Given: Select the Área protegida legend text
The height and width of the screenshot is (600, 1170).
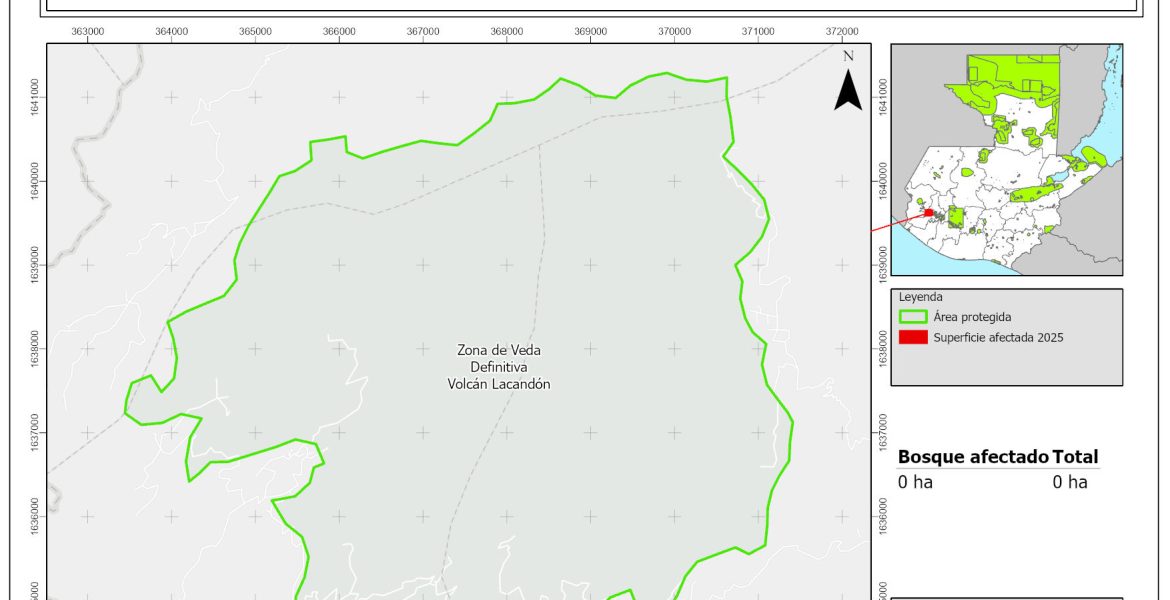Looking at the screenshot, I should tap(972, 317).
